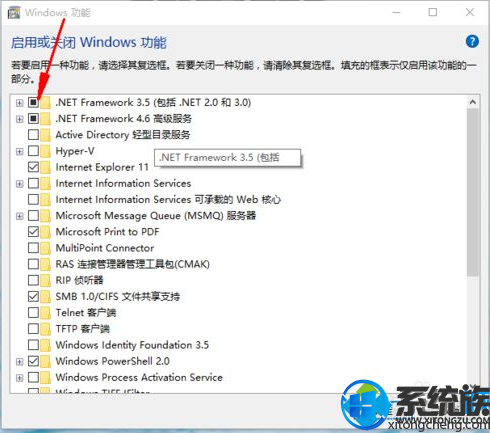Click the Windows Features title bar icon

click(x=14, y=13)
